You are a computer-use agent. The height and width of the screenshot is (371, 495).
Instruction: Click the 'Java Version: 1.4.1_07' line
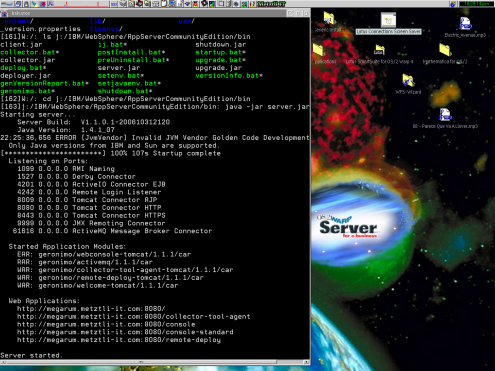tap(66, 130)
